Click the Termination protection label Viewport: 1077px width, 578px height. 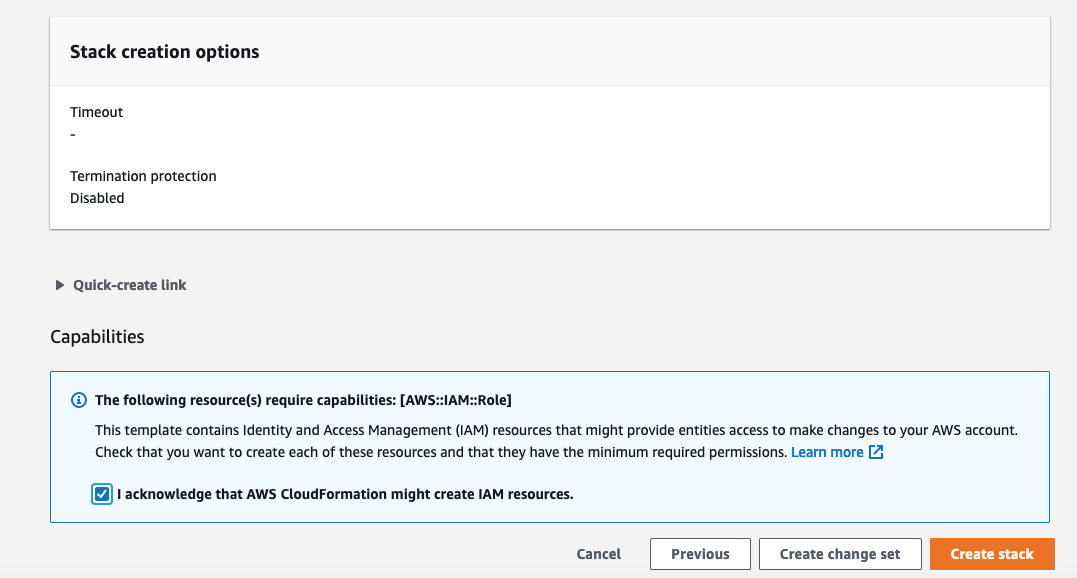[143, 175]
